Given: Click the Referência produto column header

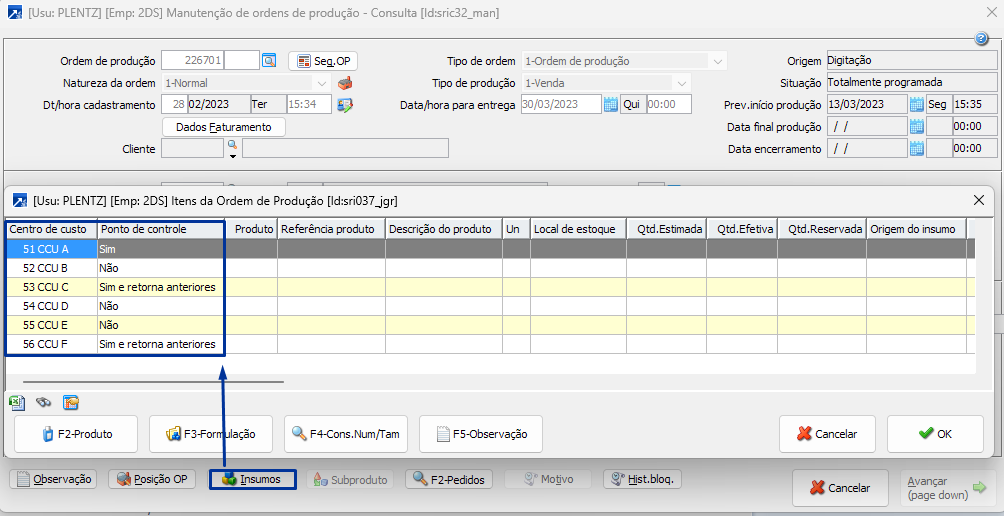Looking at the screenshot, I should pos(332,229).
